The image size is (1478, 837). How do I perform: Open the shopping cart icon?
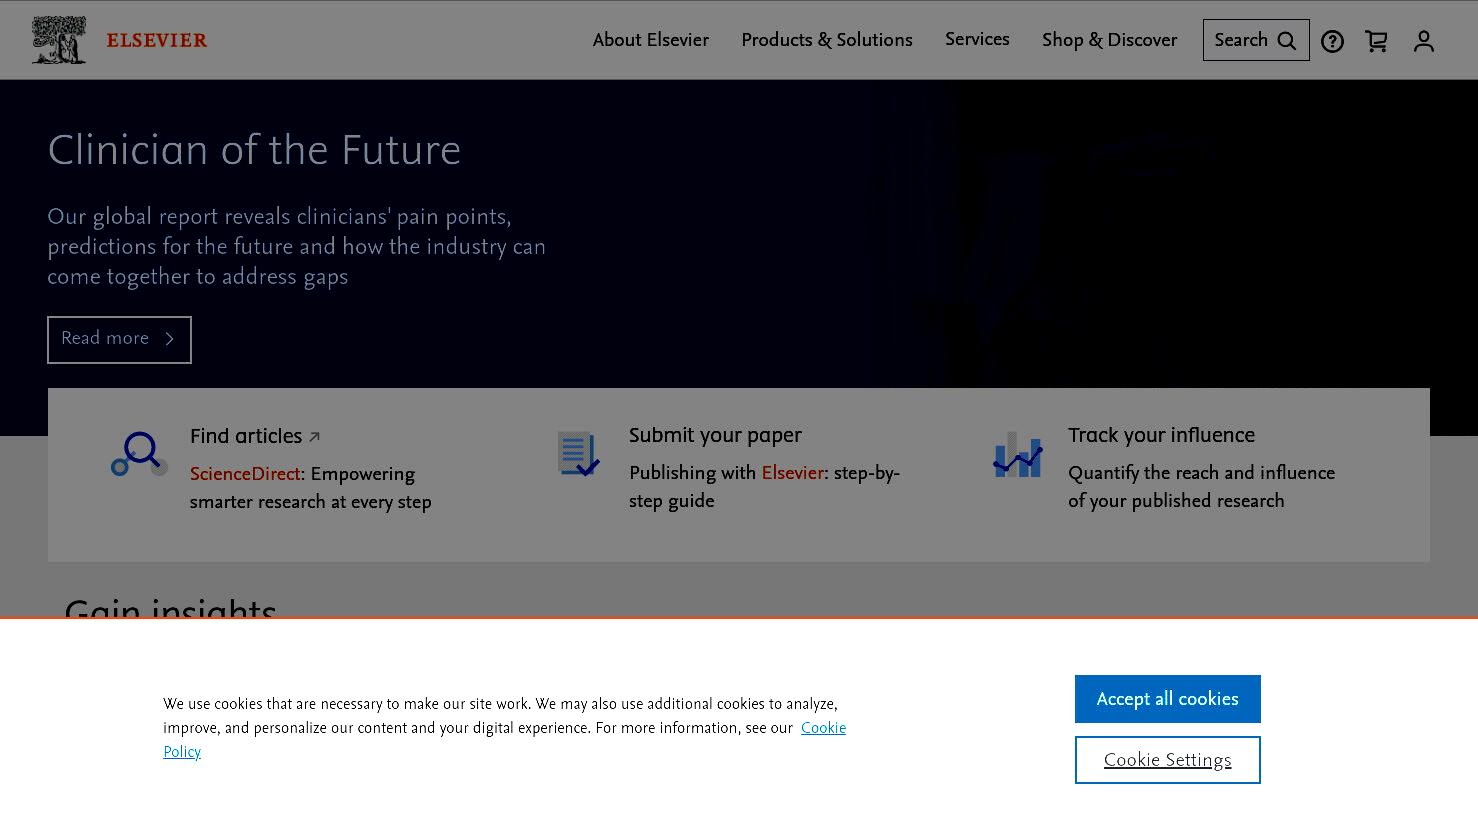1377,41
